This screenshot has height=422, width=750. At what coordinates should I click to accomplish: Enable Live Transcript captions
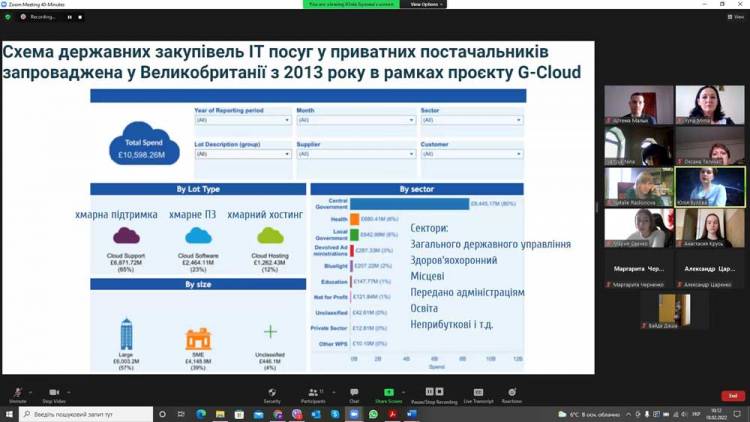click(478, 393)
